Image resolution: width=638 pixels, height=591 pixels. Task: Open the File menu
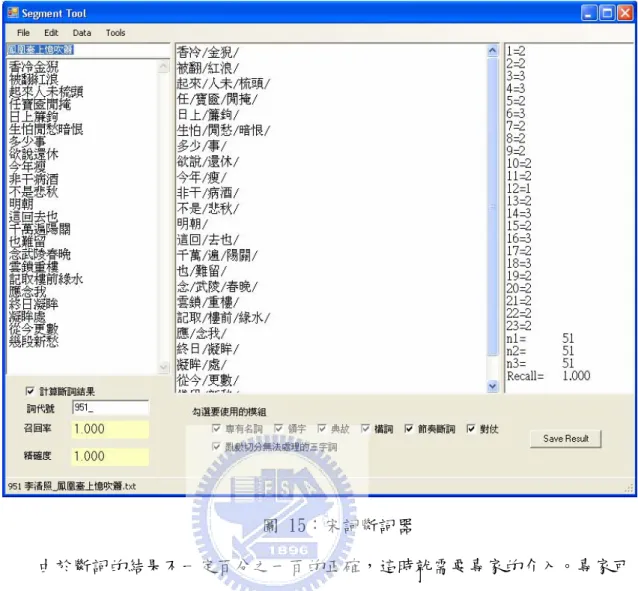23,33
